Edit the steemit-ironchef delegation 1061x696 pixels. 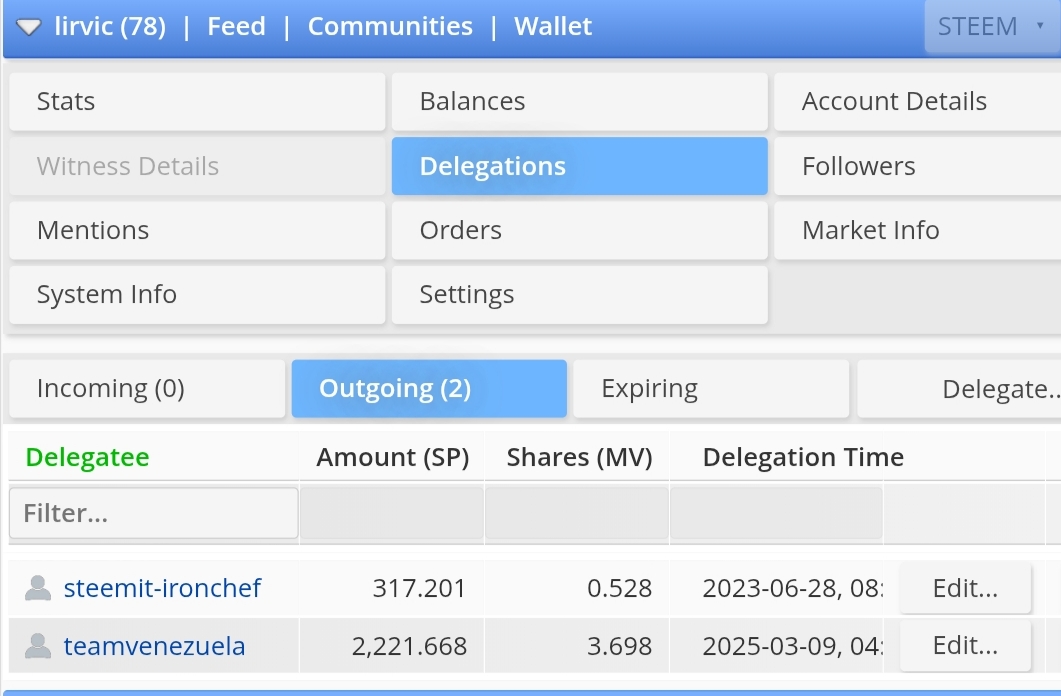point(965,588)
